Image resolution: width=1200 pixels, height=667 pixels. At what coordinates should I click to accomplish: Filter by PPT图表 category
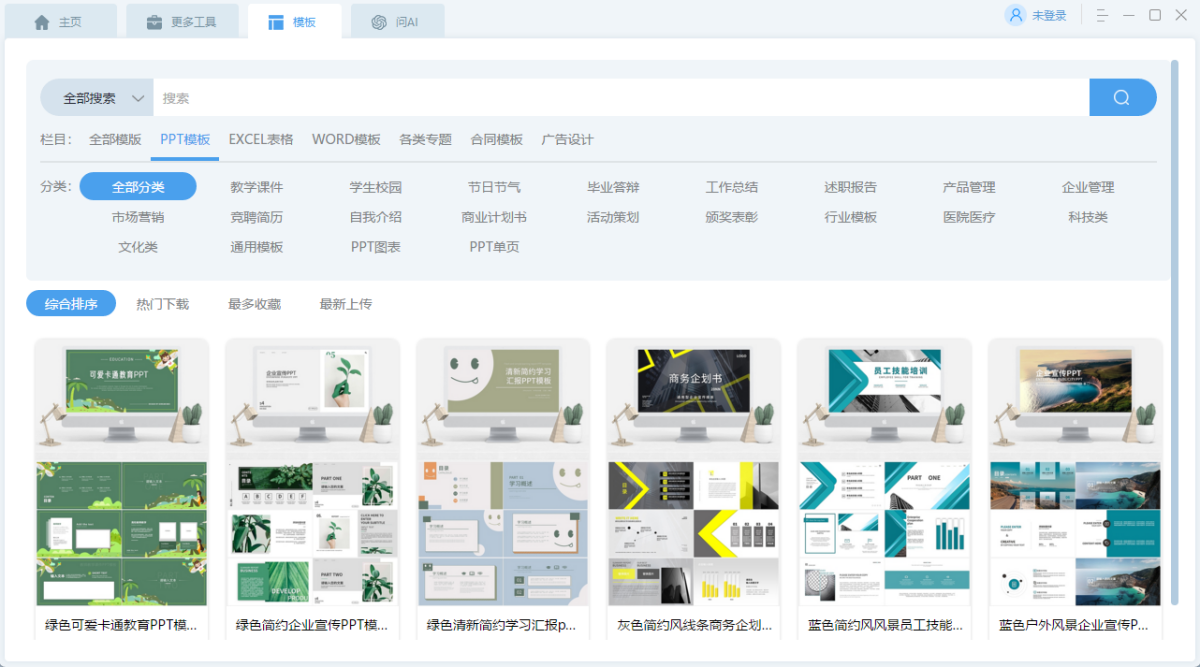click(376, 247)
